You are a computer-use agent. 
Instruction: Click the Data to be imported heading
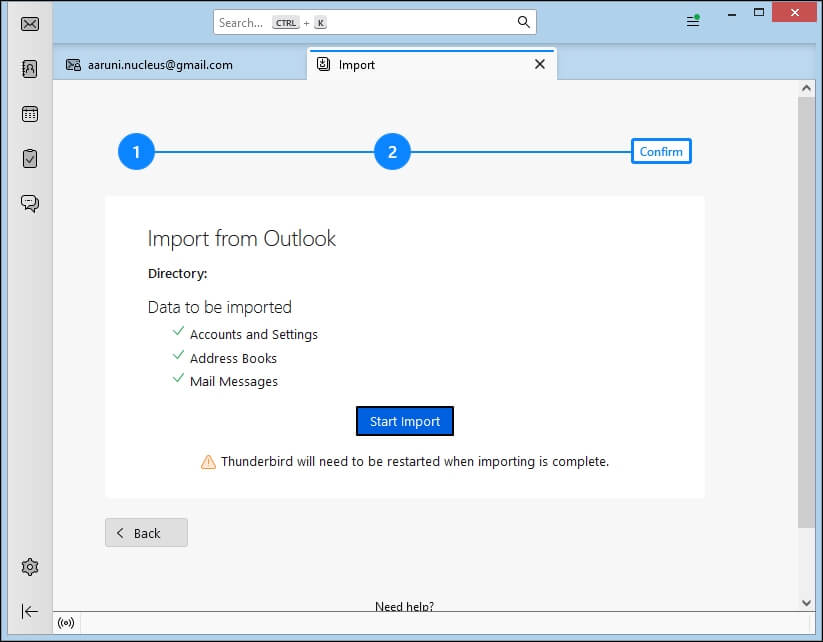tap(219, 307)
